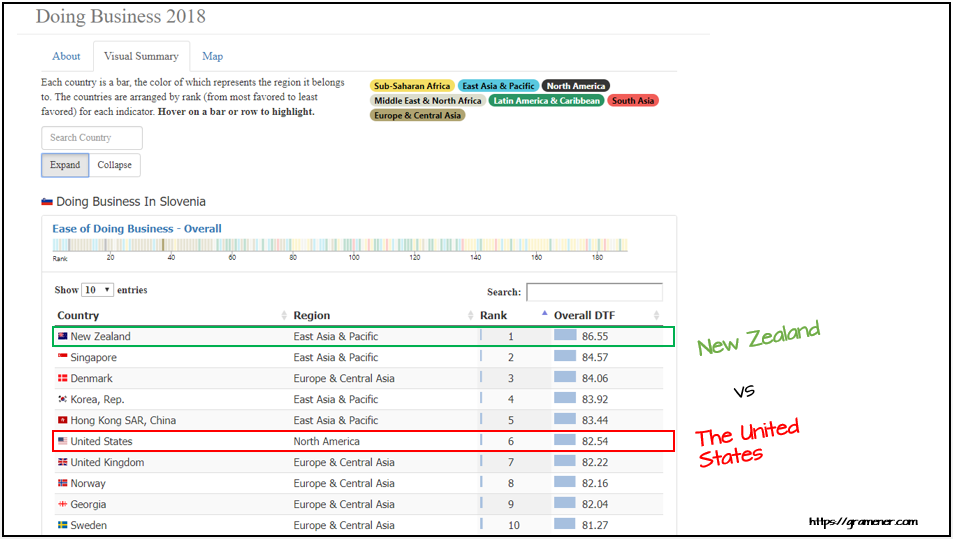Click the Hong Kong SAR flag icon

point(63,420)
